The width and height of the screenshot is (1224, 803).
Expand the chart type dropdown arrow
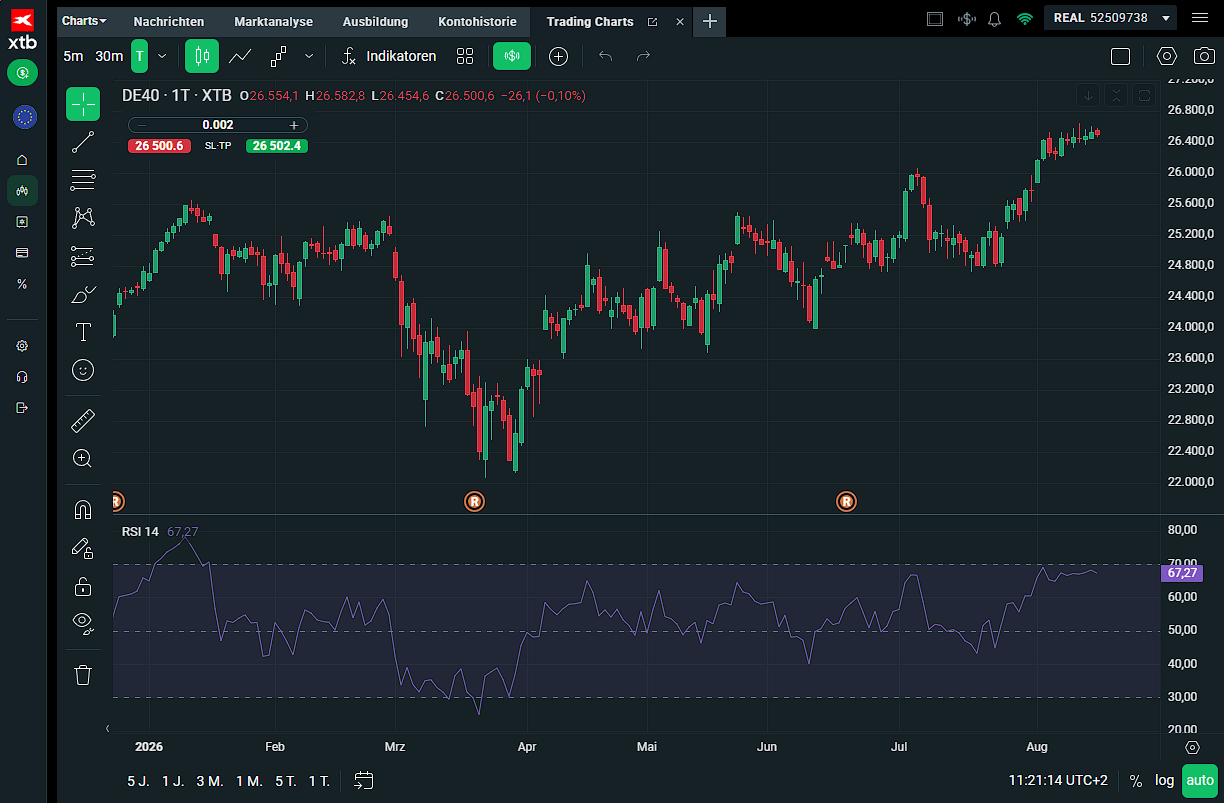(x=309, y=56)
